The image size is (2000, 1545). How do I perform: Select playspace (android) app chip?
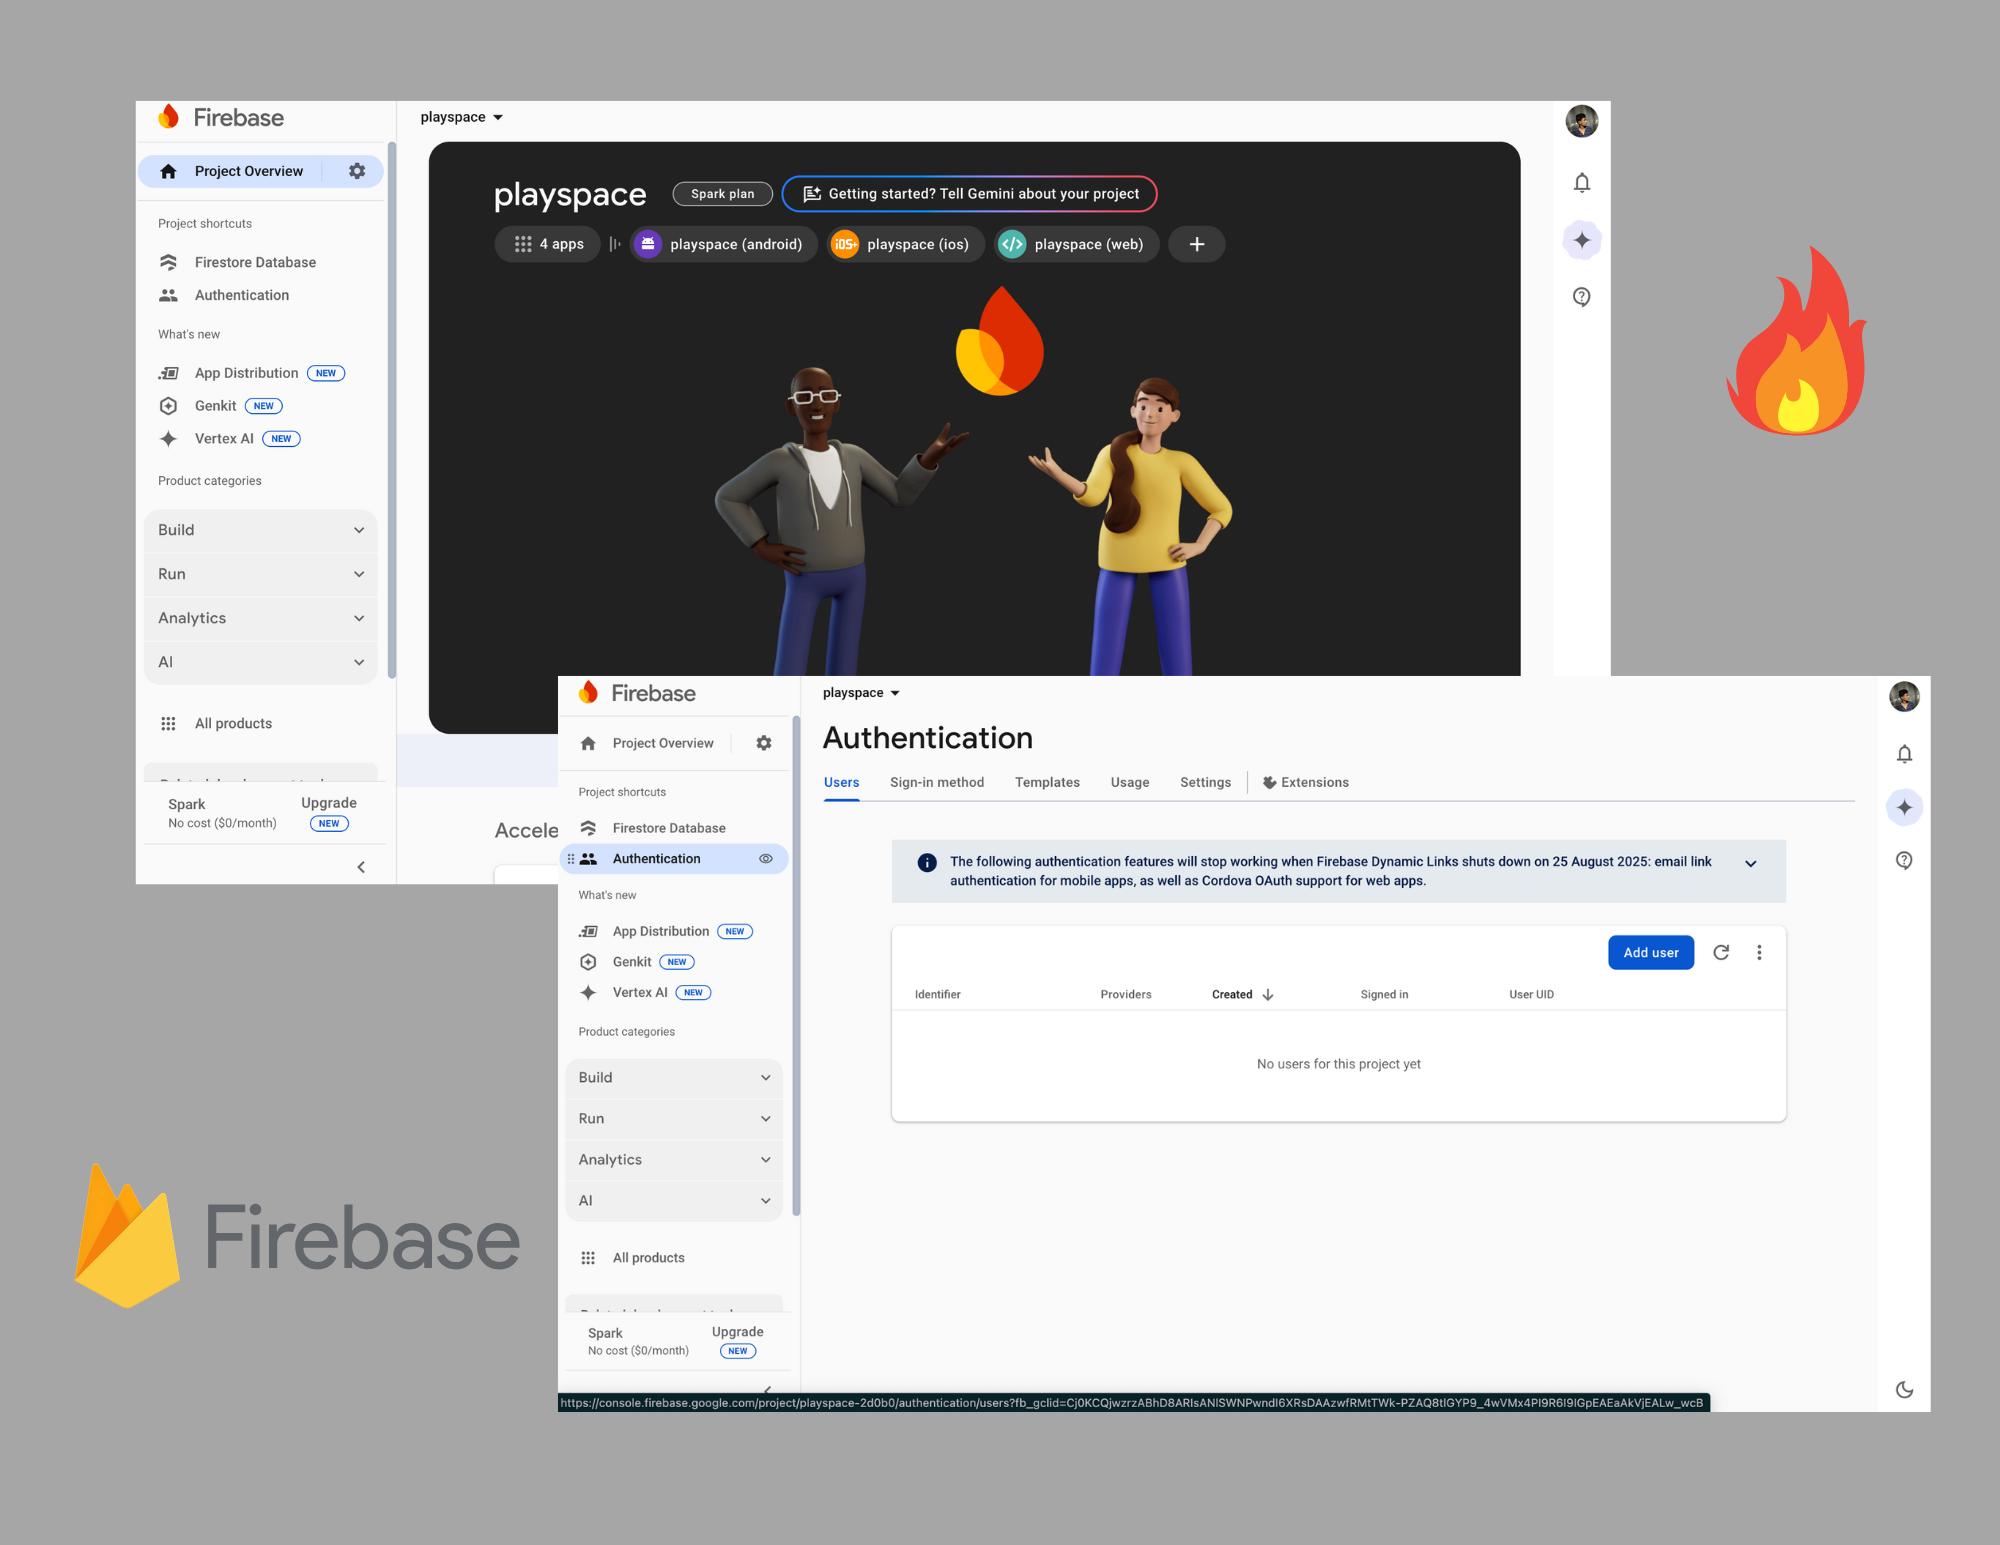pyautogui.click(x=723, y=244)
